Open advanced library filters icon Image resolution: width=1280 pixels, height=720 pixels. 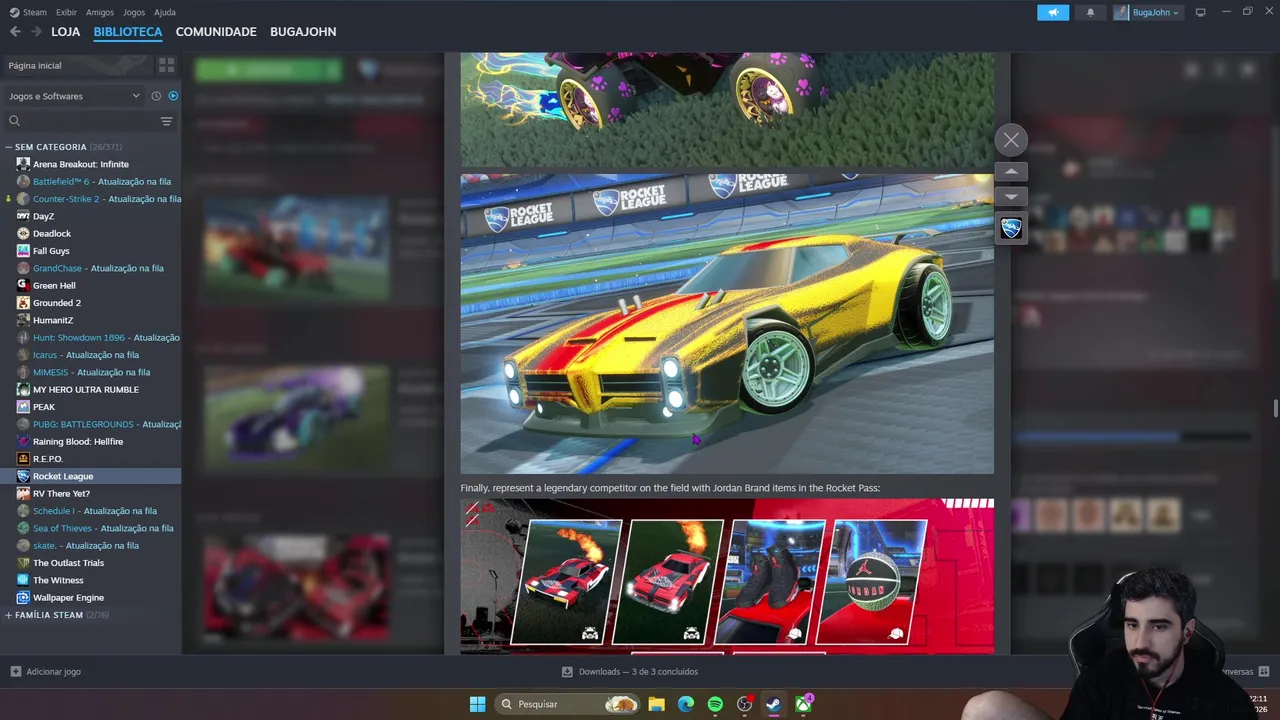167,121
